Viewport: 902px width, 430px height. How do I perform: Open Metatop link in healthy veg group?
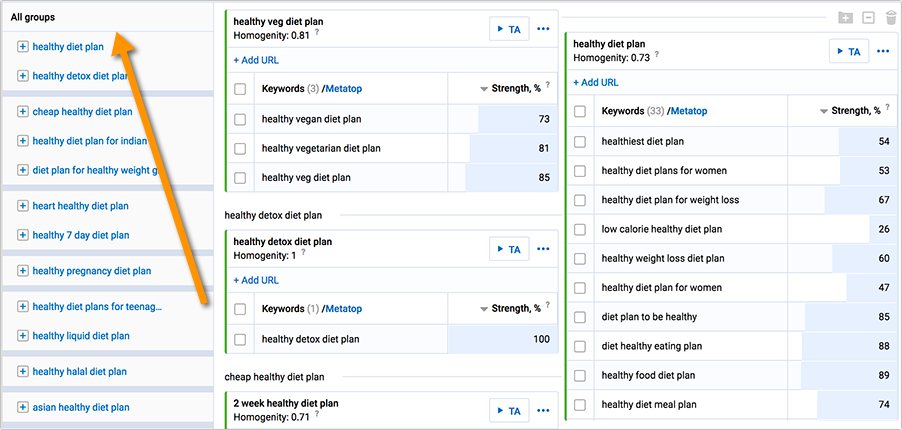(x=344, y=89)
